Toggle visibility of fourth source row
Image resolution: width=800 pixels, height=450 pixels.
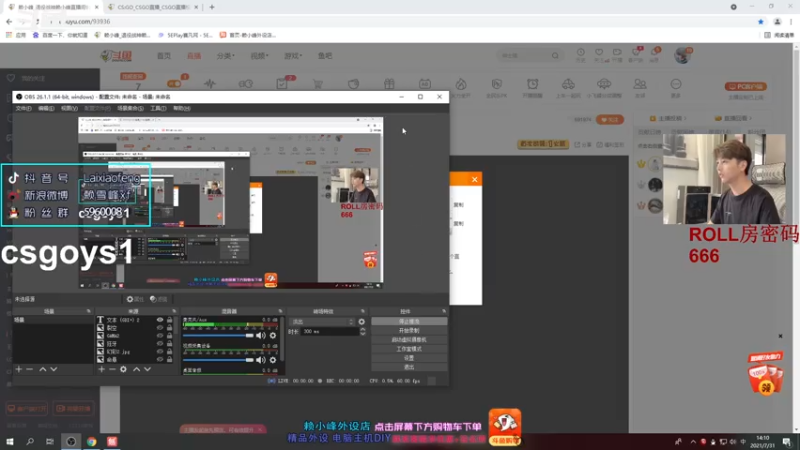[160, 344]
